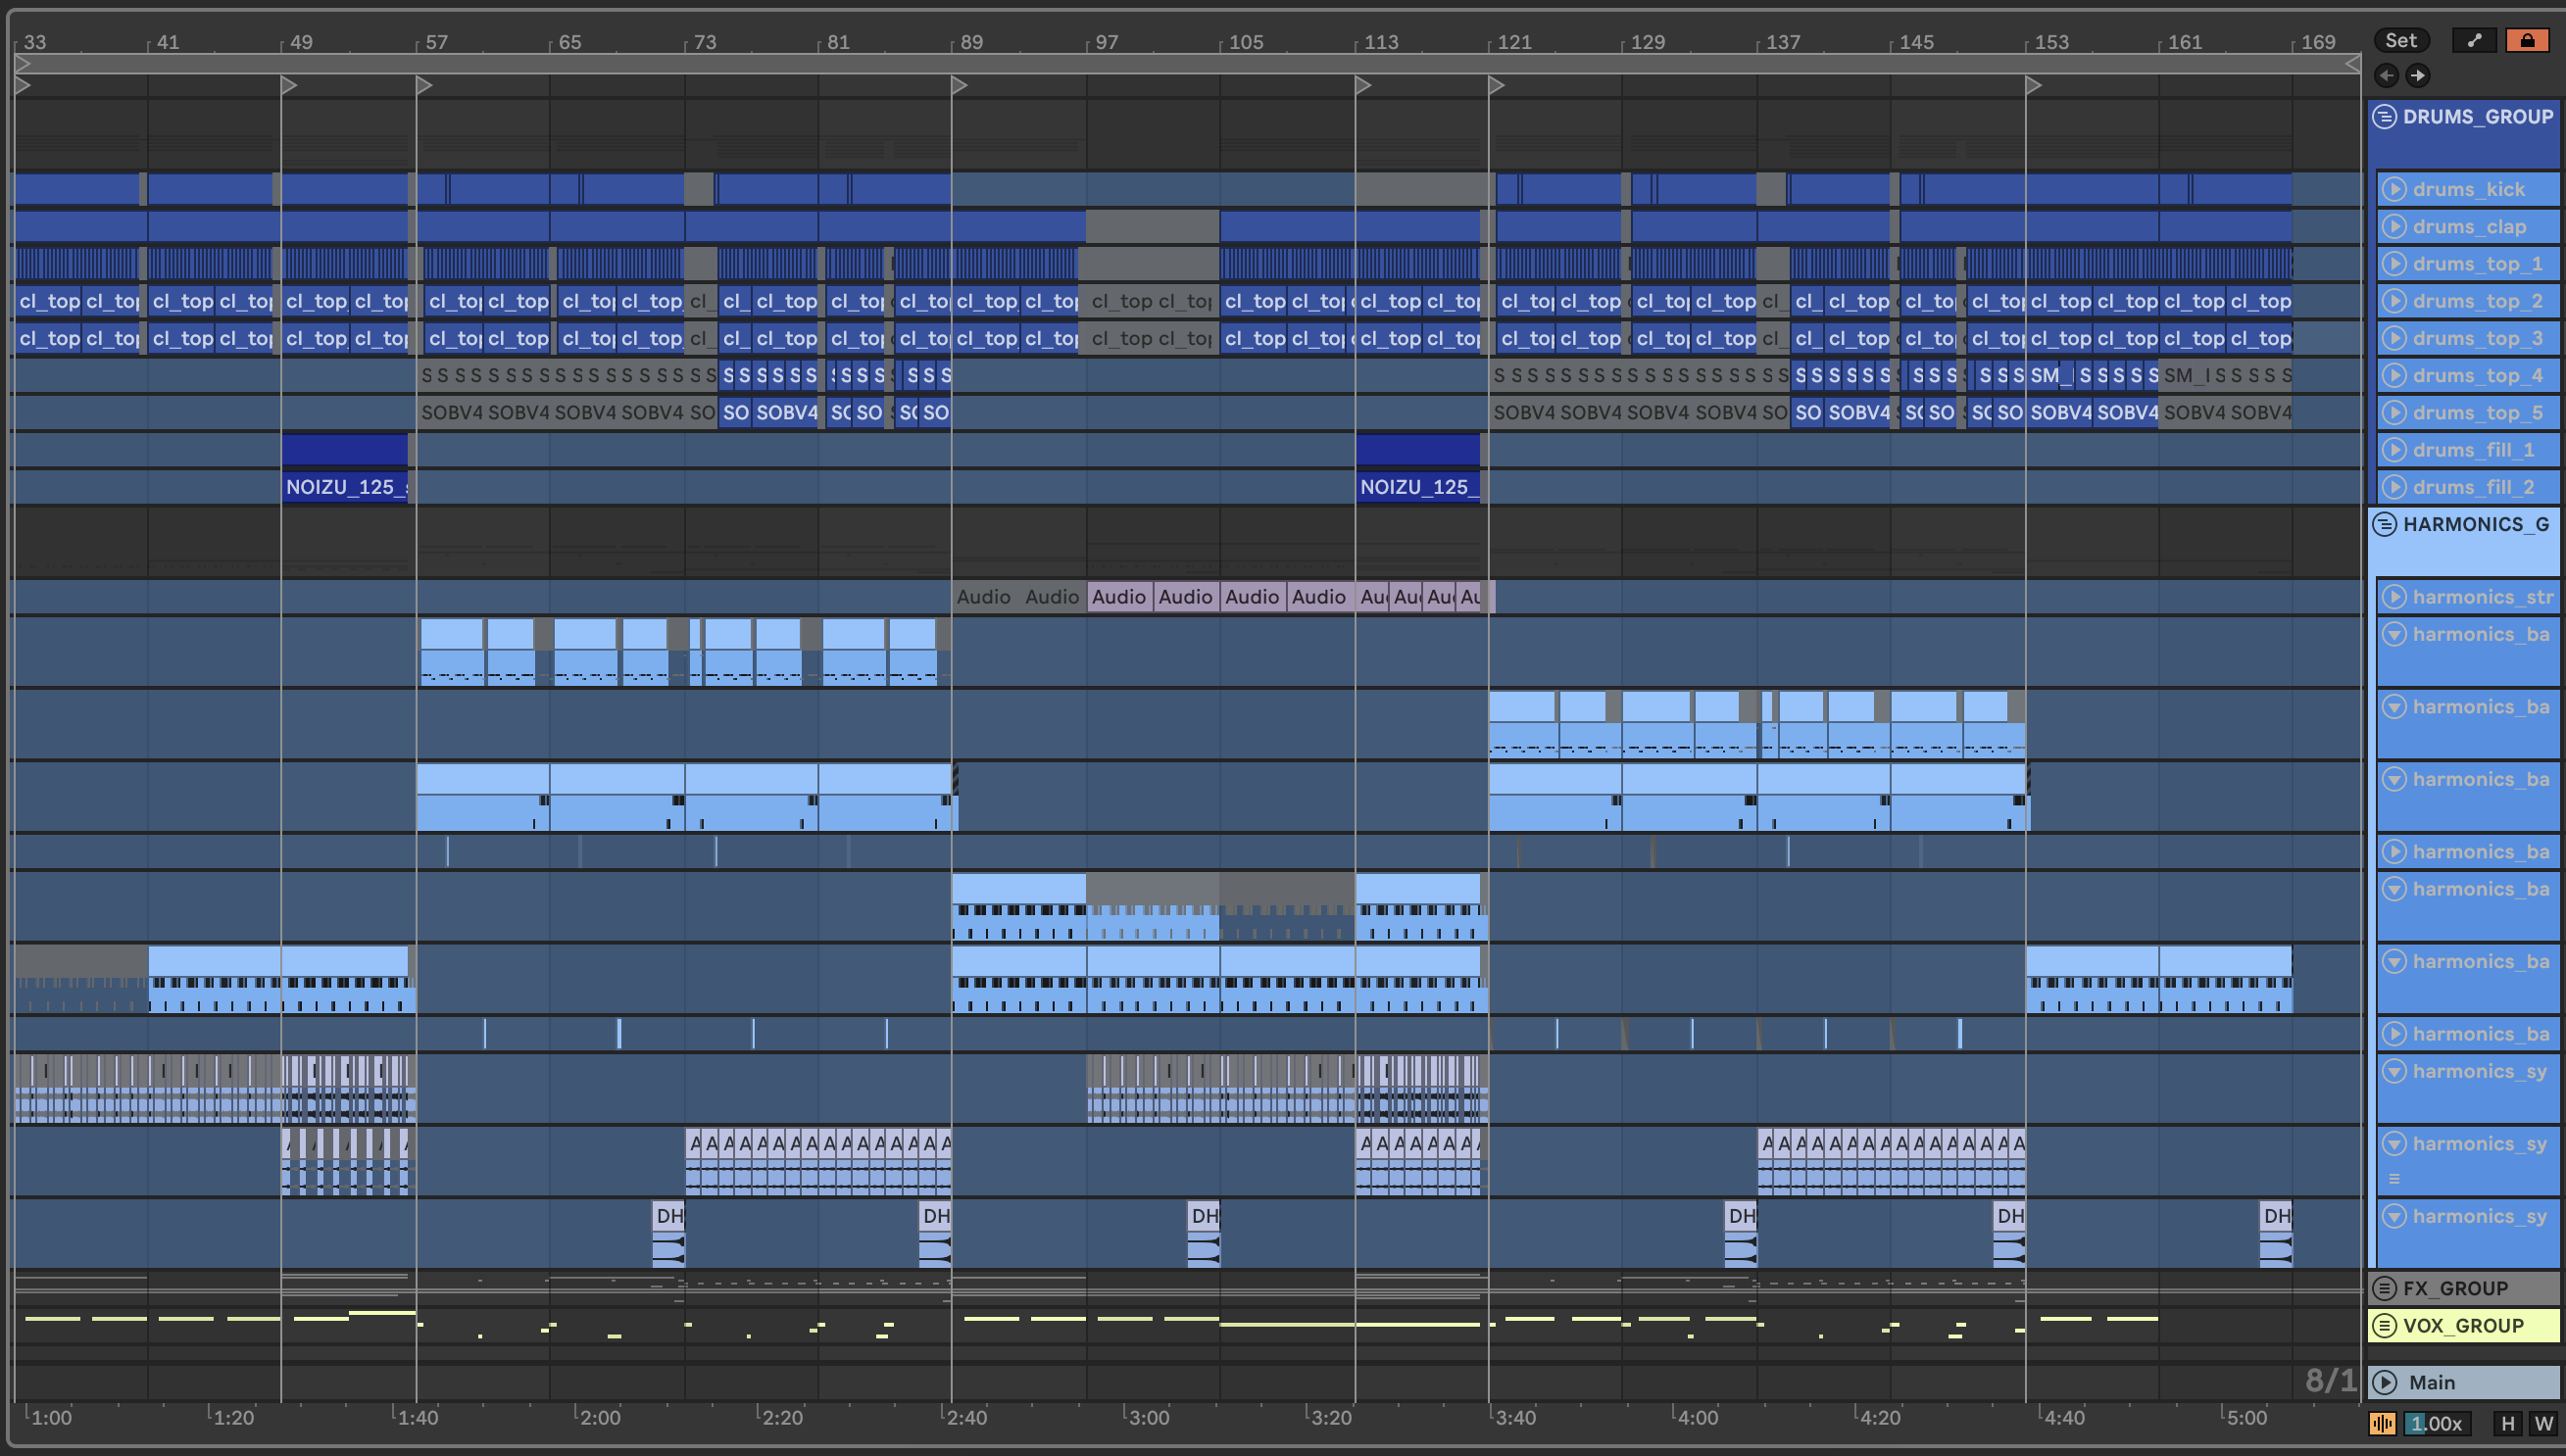Collapse the HARMONICS_G group fold icon

(2385, 524)
